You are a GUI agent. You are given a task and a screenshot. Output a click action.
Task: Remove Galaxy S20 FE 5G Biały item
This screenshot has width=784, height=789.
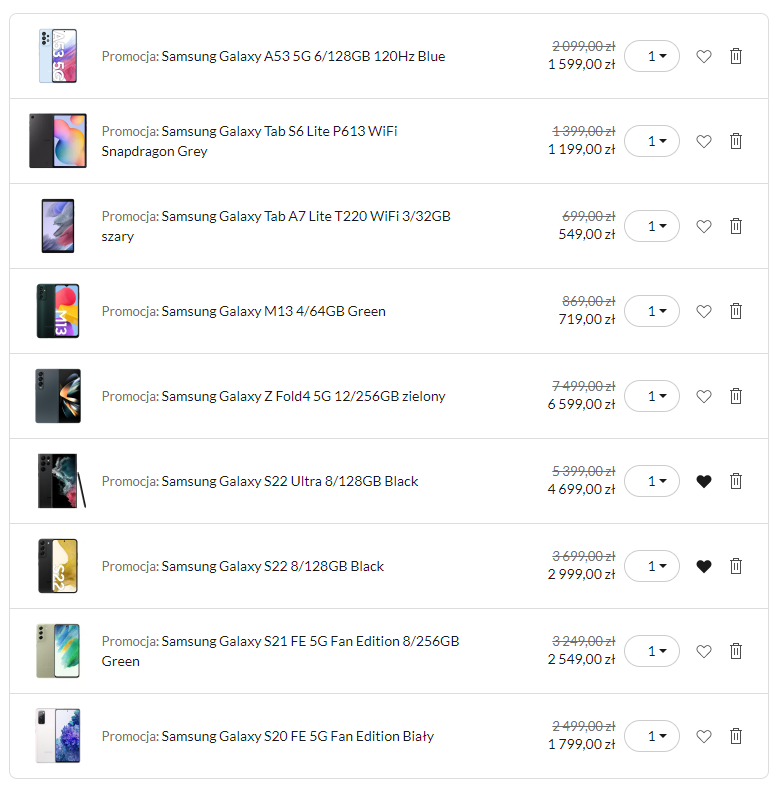[736, 736]
